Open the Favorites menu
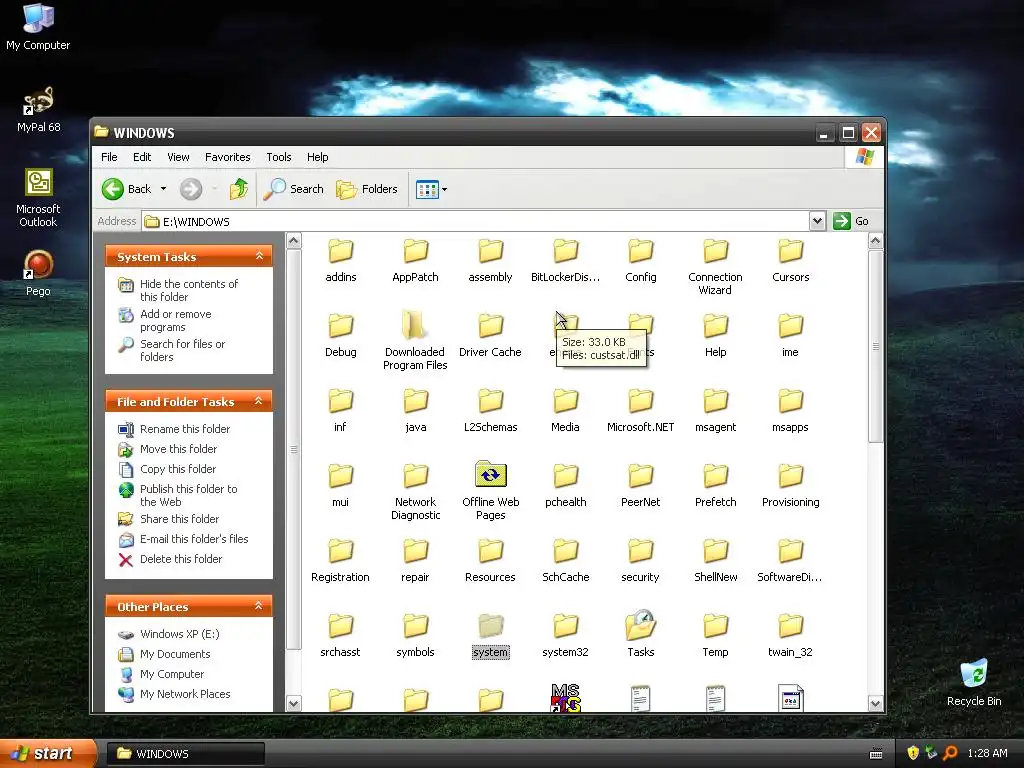This screenshot has height=768, width=1024. click(x=227, y=157)
